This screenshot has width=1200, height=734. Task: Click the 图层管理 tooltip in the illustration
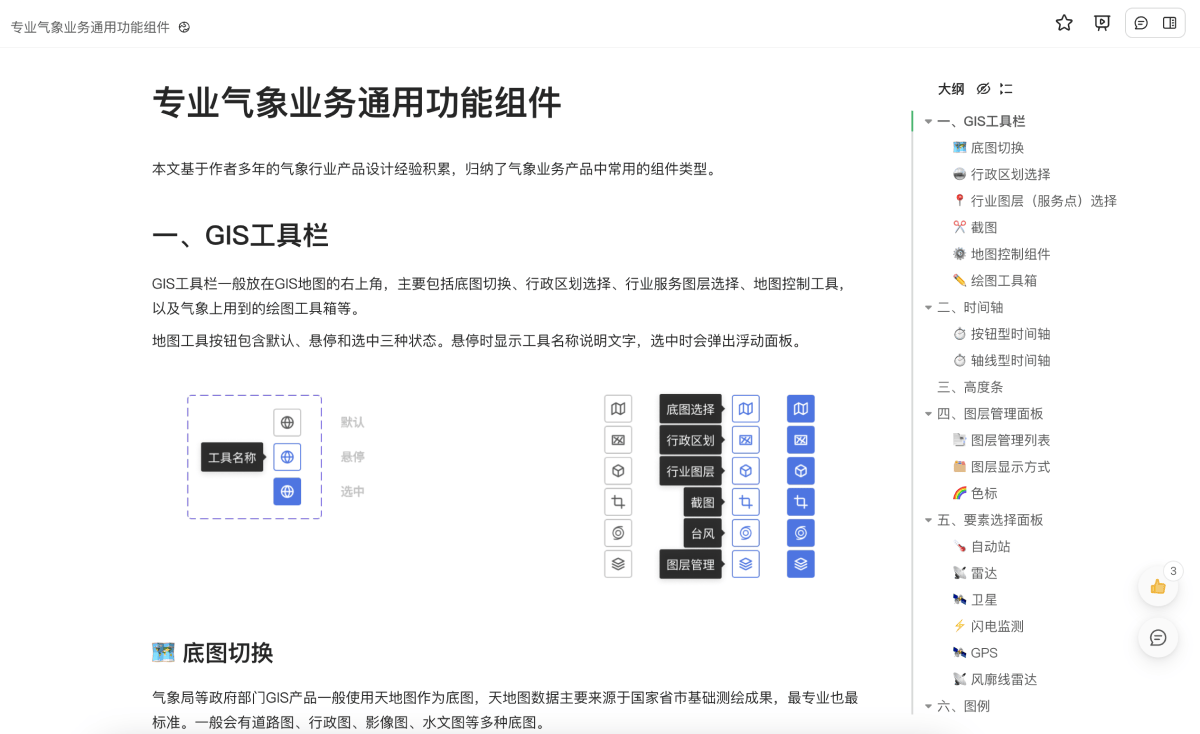tap(691, 564)
